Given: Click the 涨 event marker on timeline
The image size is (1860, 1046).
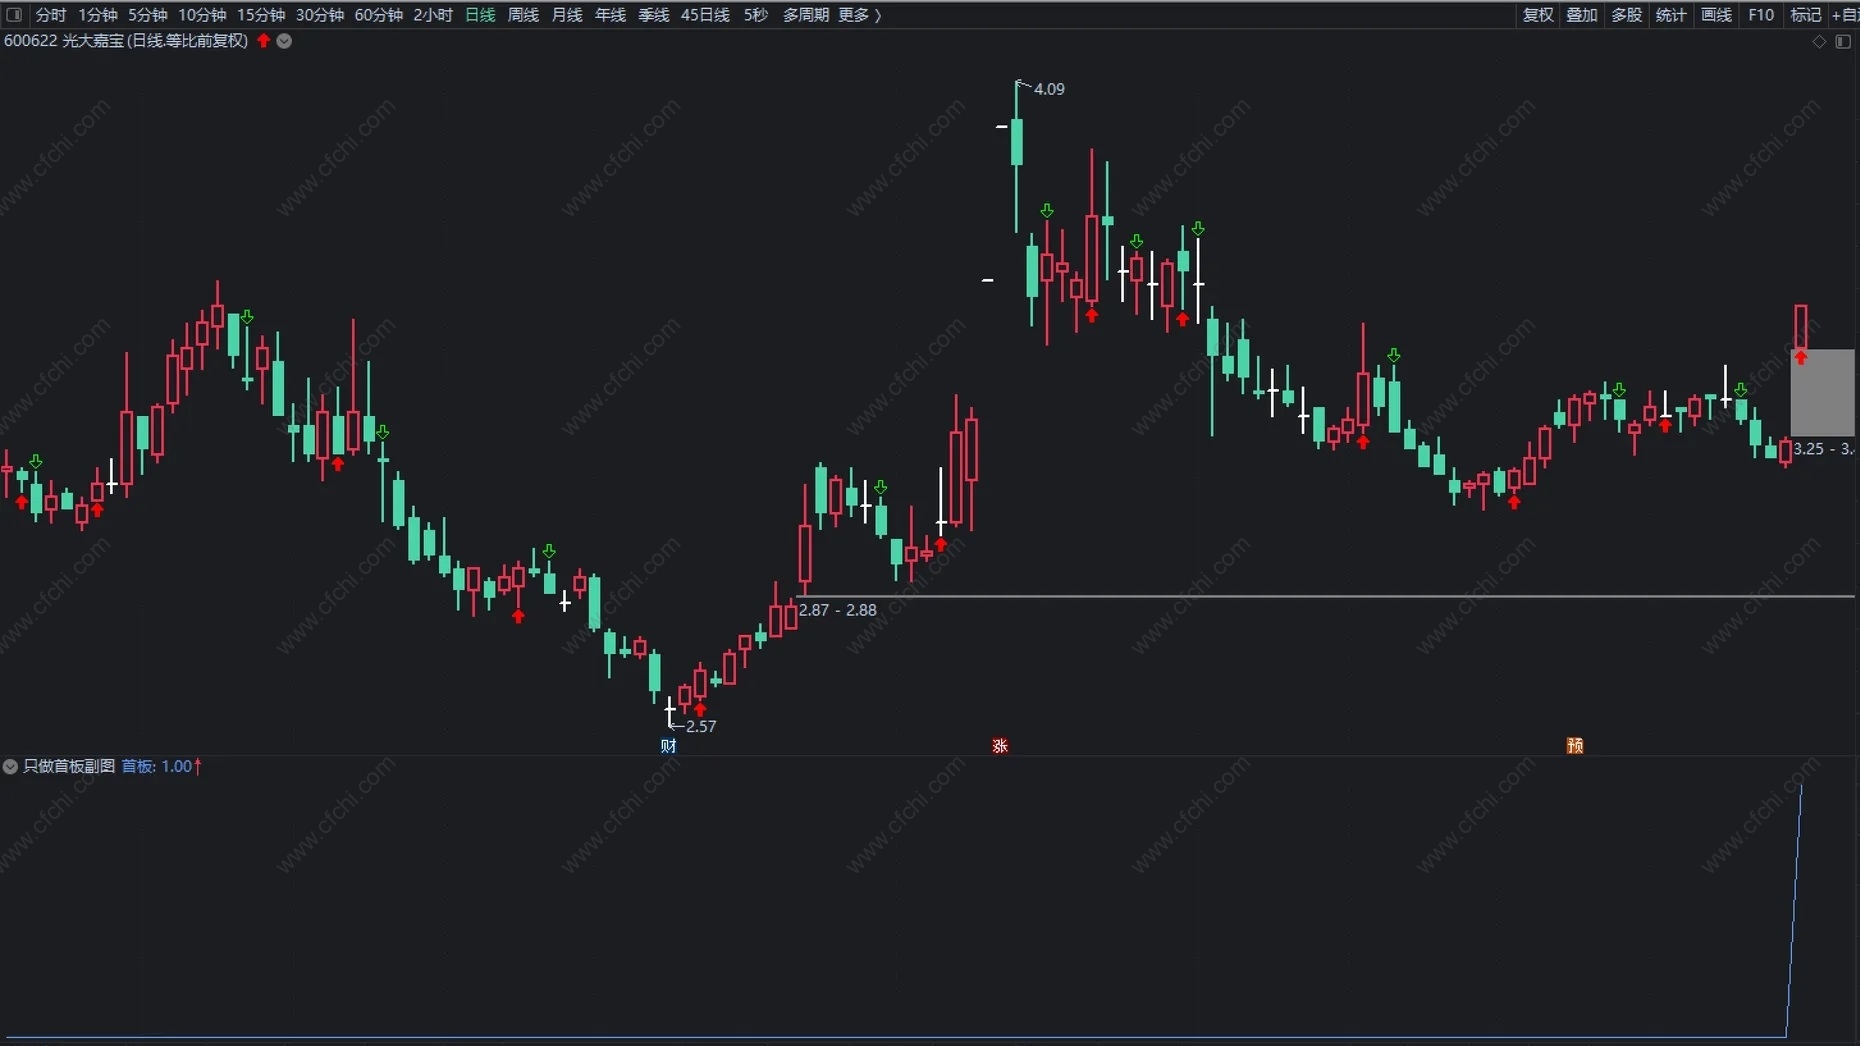Looking at the screenshot, I should 1000,745.
